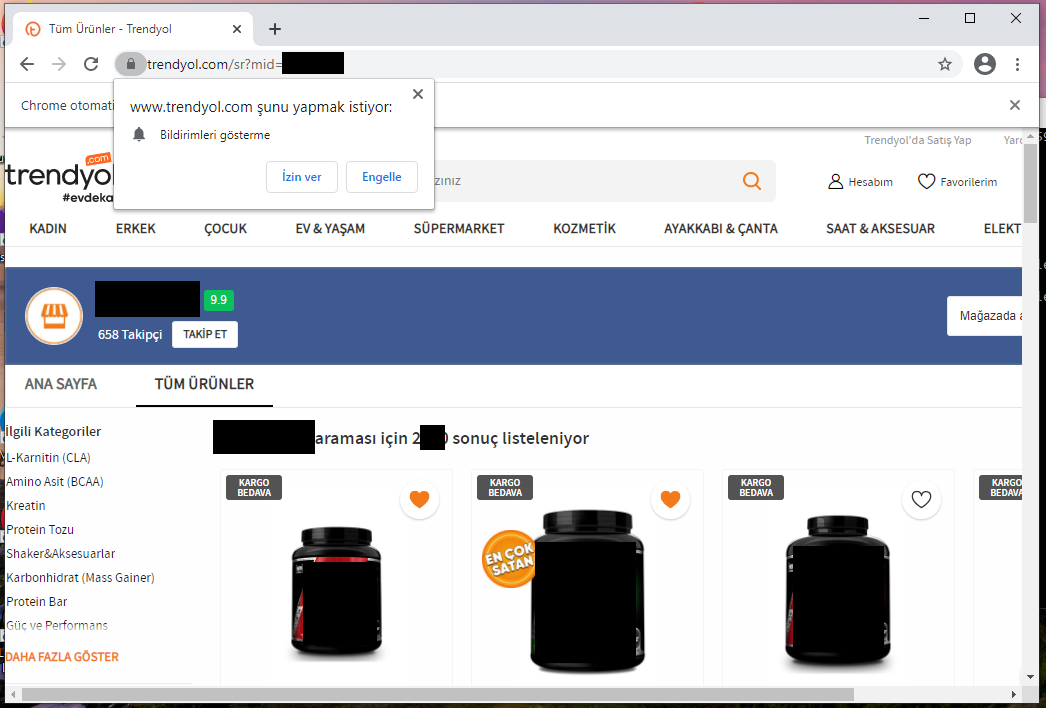
Task: Remove first product from favorites heart
Action: click(x=420, y=499)
